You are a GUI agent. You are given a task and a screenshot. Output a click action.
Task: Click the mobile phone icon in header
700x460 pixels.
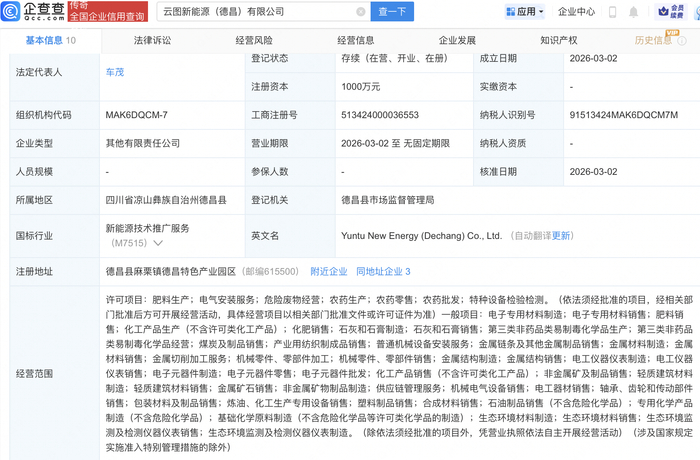pyautogui.click(x=612, y=12)
